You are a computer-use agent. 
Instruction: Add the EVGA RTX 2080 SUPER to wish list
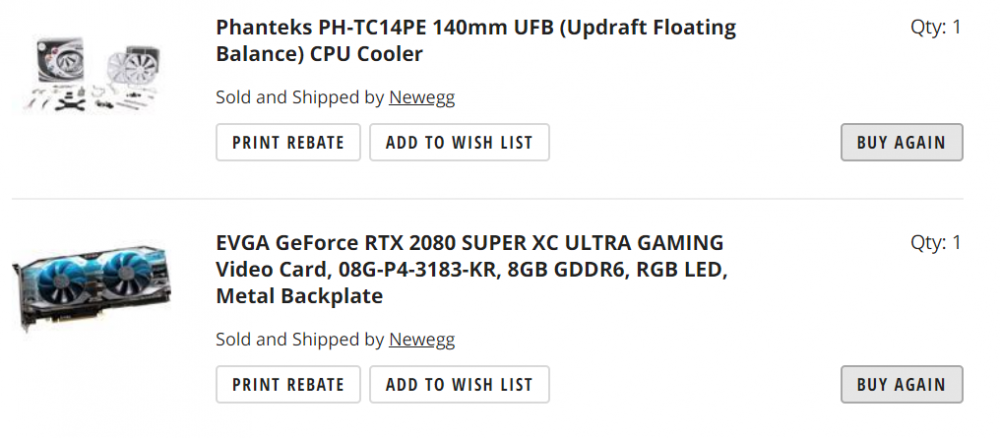click(x=459, y=384)
